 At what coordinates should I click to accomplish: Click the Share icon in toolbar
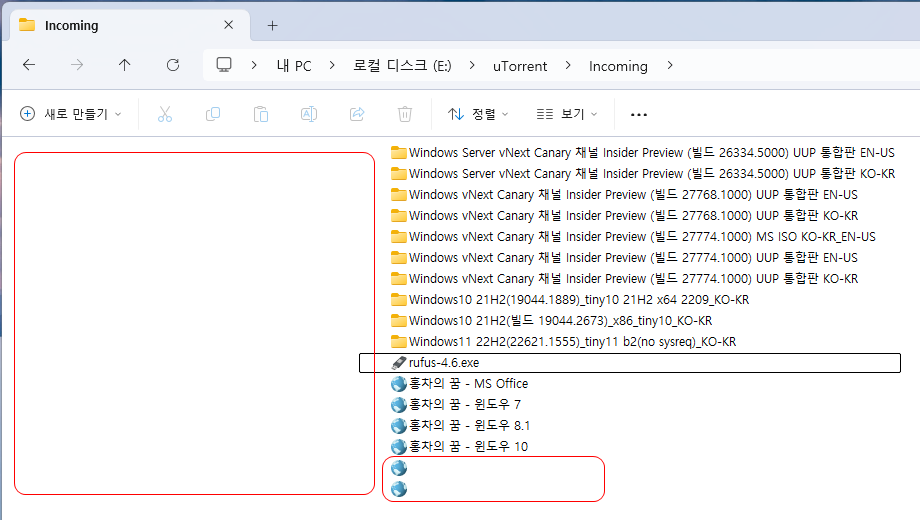357,114
